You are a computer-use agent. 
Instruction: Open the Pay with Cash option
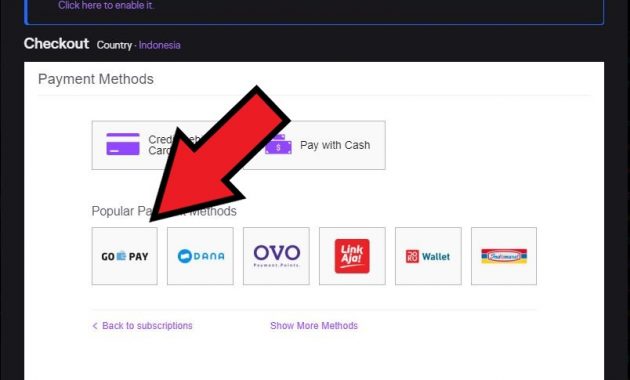[314, 145]
